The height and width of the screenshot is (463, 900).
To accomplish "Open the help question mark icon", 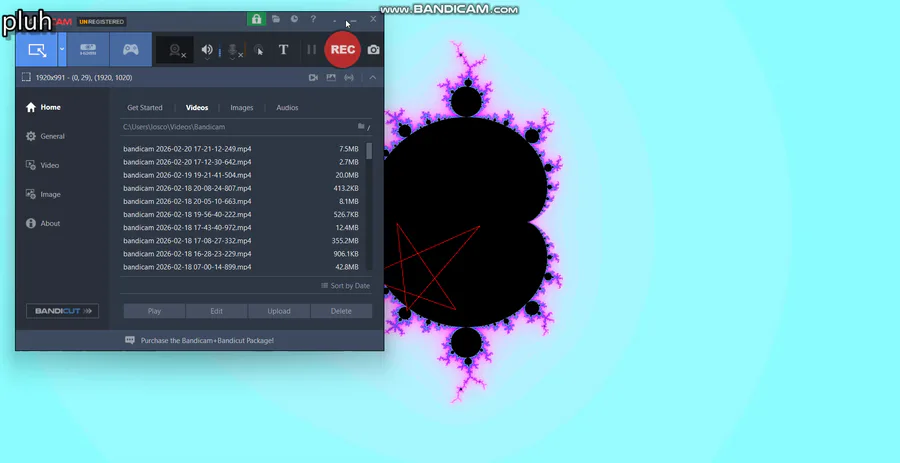I will pyautogui.click(x=313, y=19).
